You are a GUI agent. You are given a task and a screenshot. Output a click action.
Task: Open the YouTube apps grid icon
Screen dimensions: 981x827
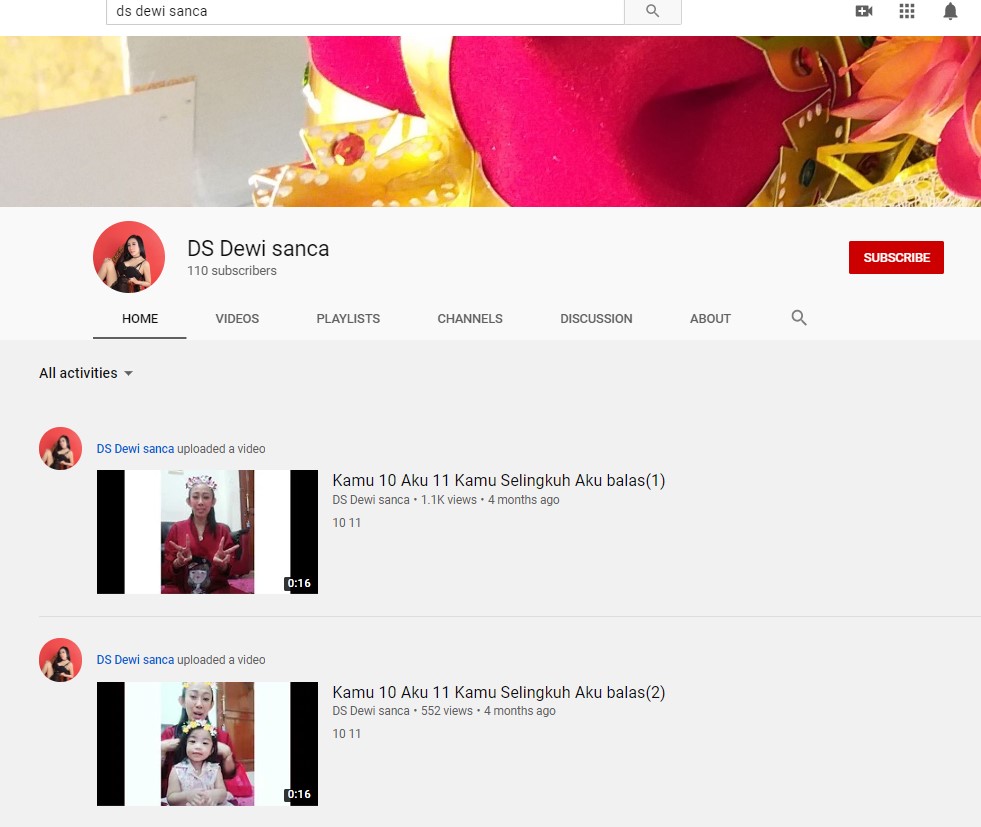point(907,11)
